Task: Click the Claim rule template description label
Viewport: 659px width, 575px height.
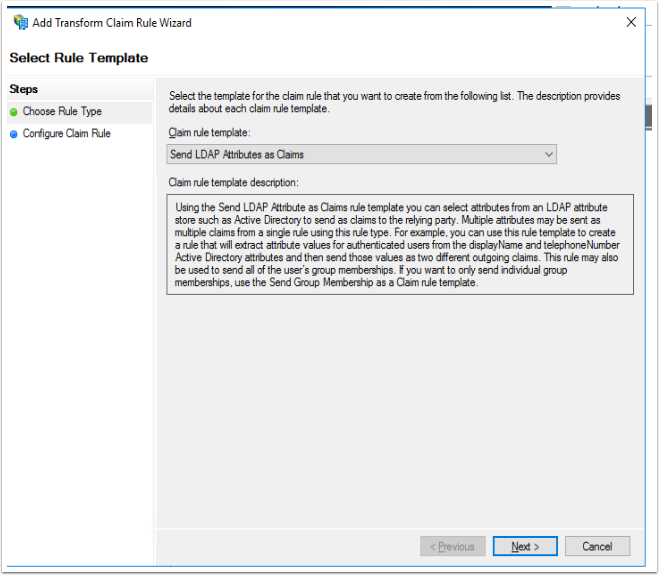Action: coord(233,182)
